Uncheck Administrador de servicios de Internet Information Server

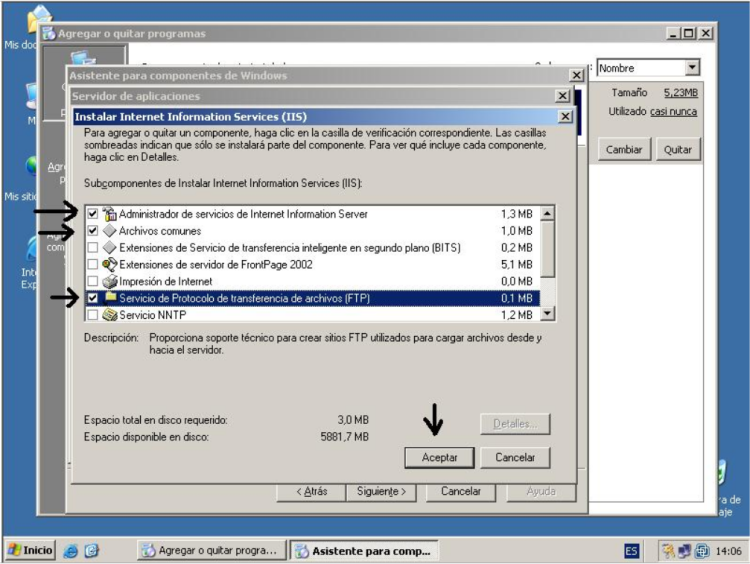[93, 214]
